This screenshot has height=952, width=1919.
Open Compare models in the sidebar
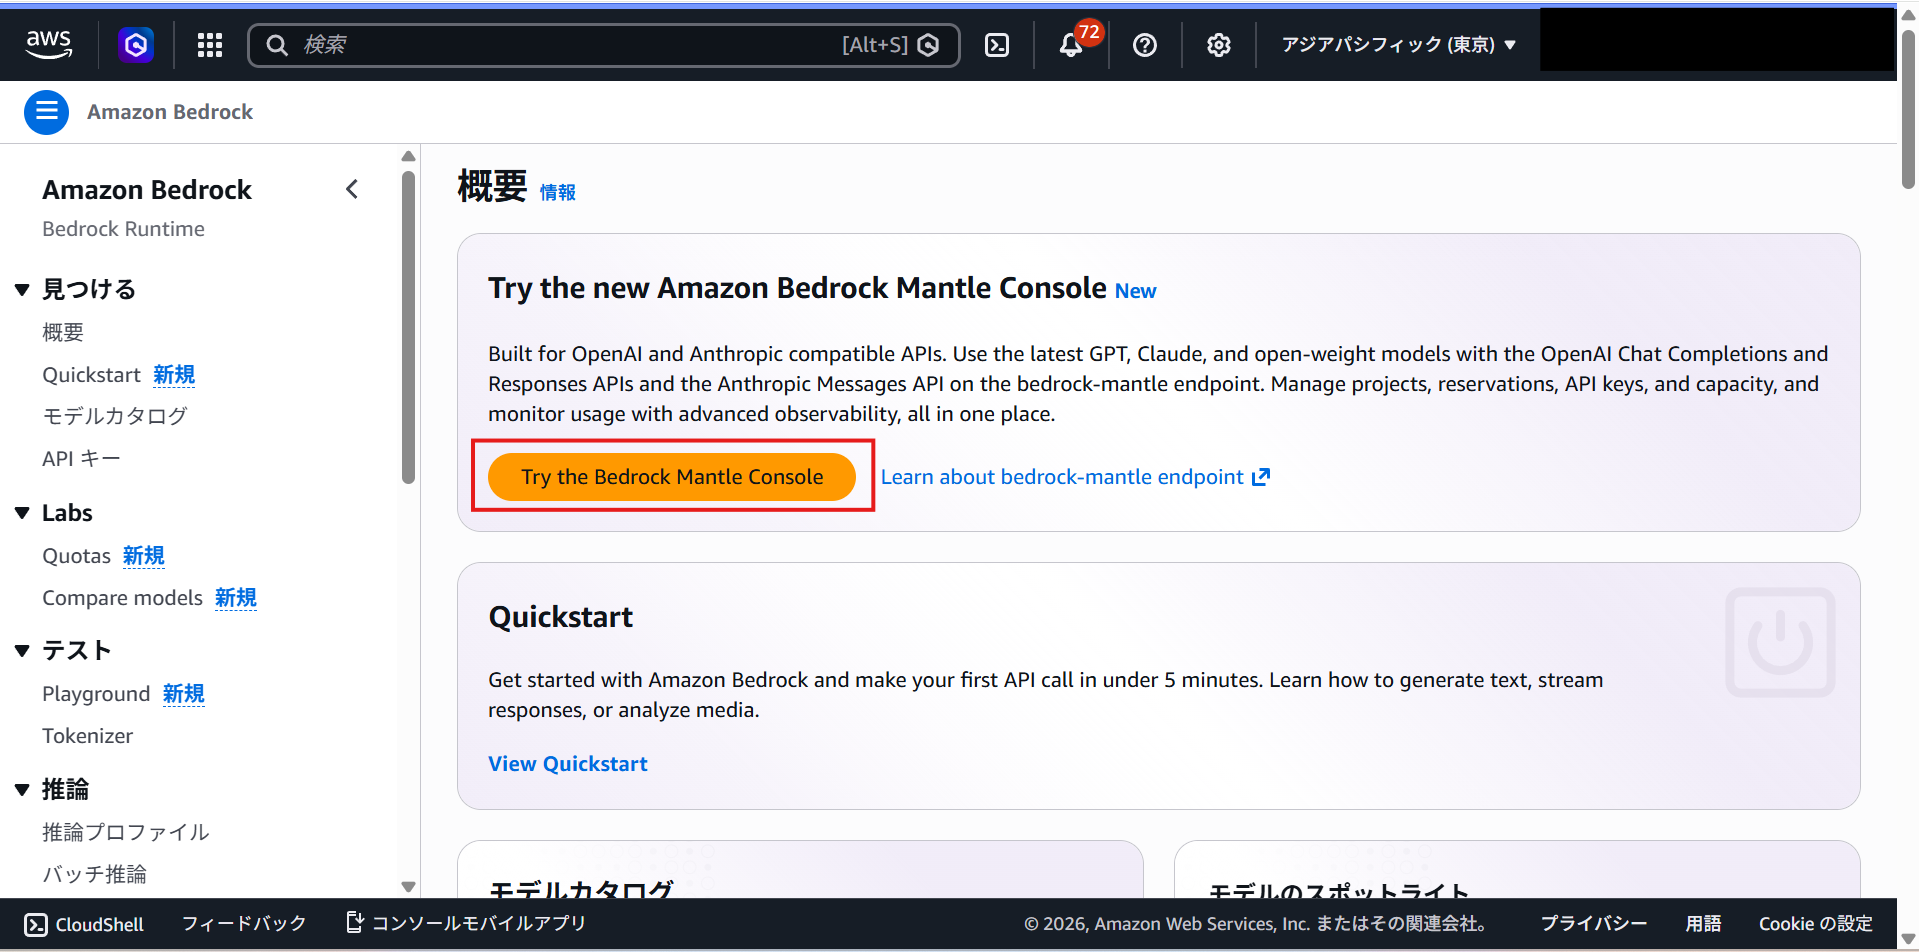tap(122, 598)
